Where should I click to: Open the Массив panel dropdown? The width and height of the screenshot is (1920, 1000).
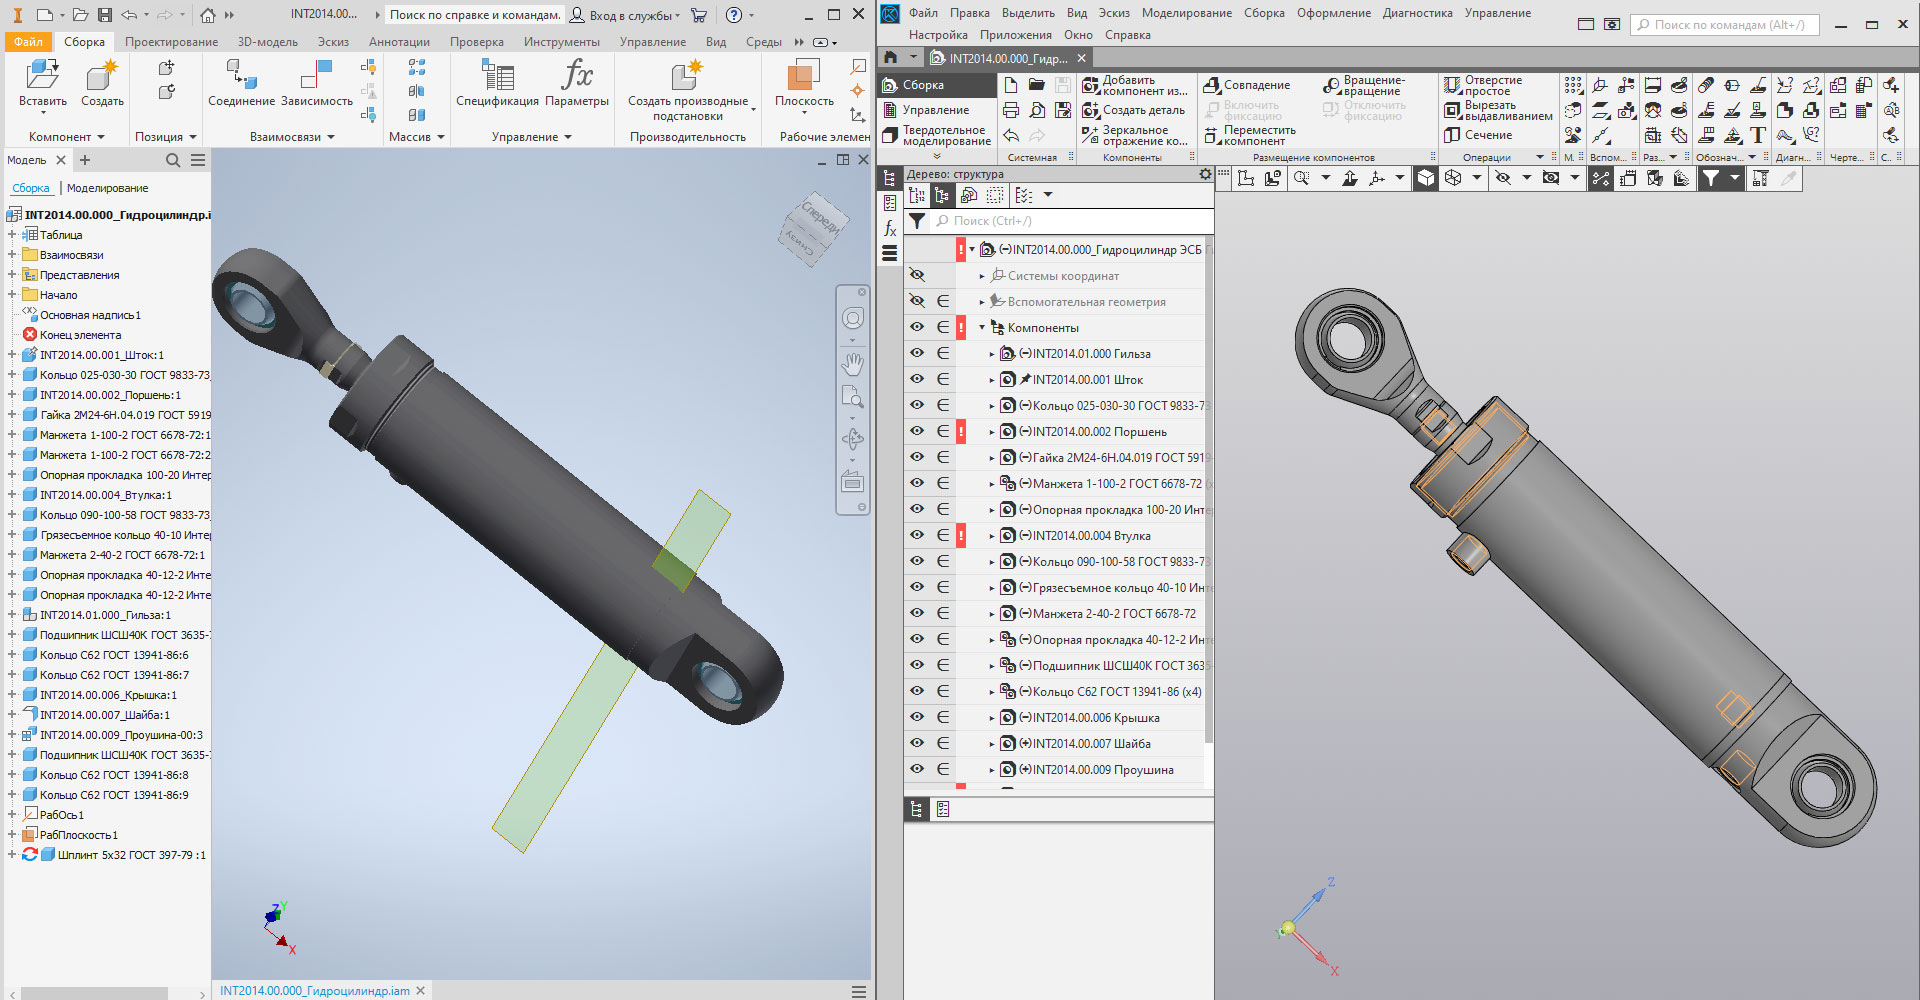click(x=440, y=137)
